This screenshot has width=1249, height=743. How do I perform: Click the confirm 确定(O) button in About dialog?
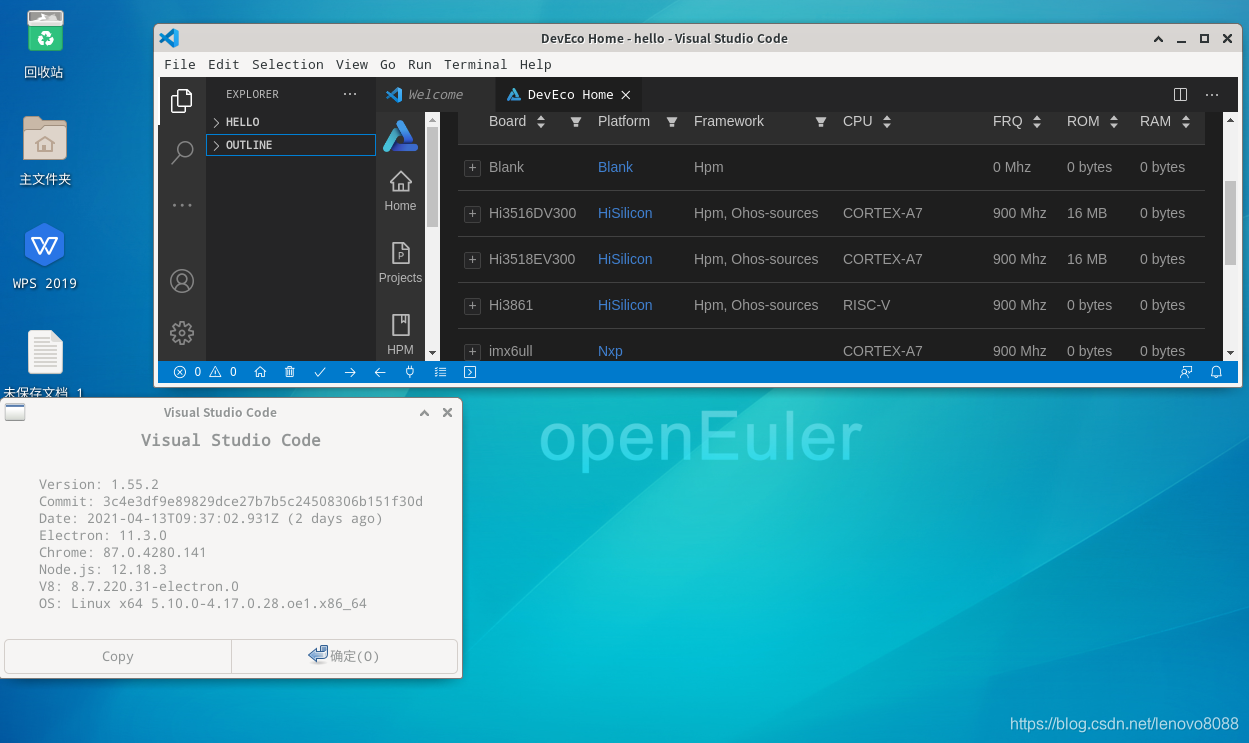pos(345,656)
